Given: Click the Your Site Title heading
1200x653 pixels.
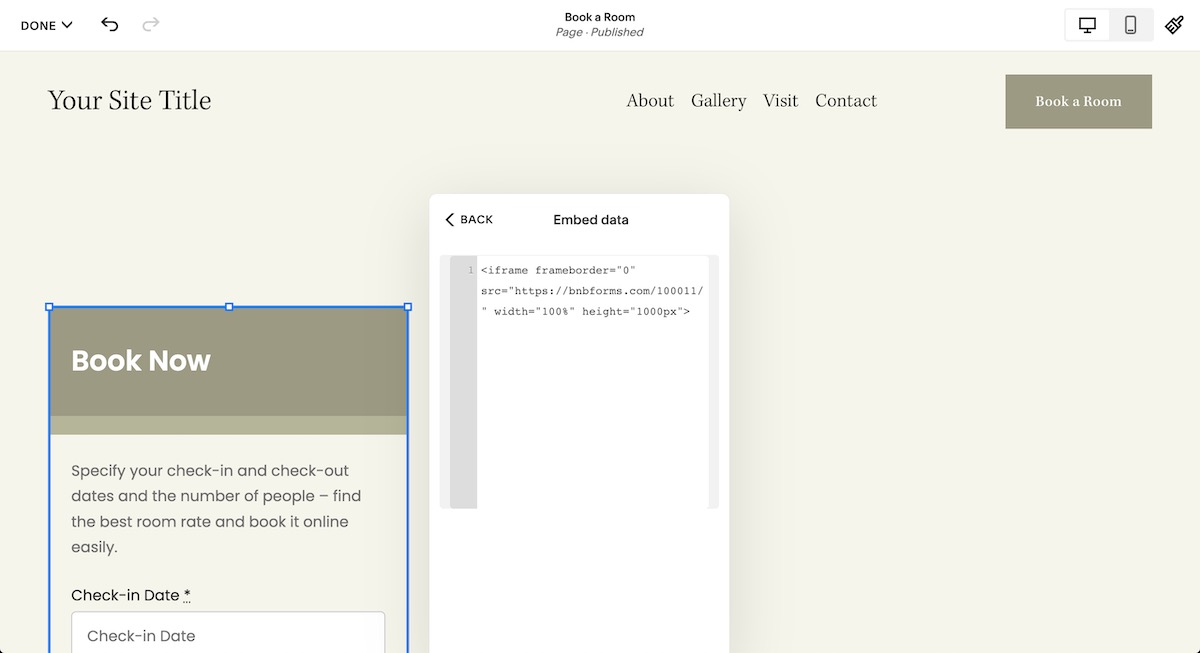Looking at the screenshot, I should tap(130, 100).
